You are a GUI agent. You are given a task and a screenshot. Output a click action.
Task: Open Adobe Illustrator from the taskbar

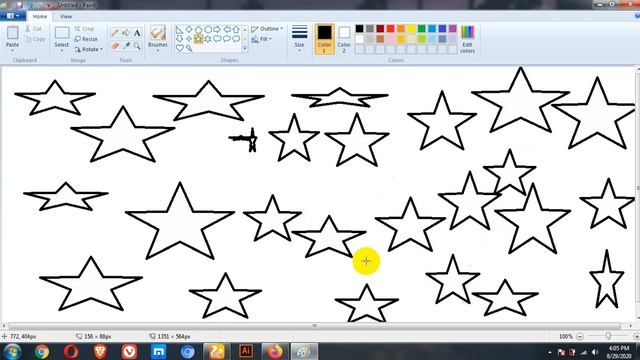[246, 351]
